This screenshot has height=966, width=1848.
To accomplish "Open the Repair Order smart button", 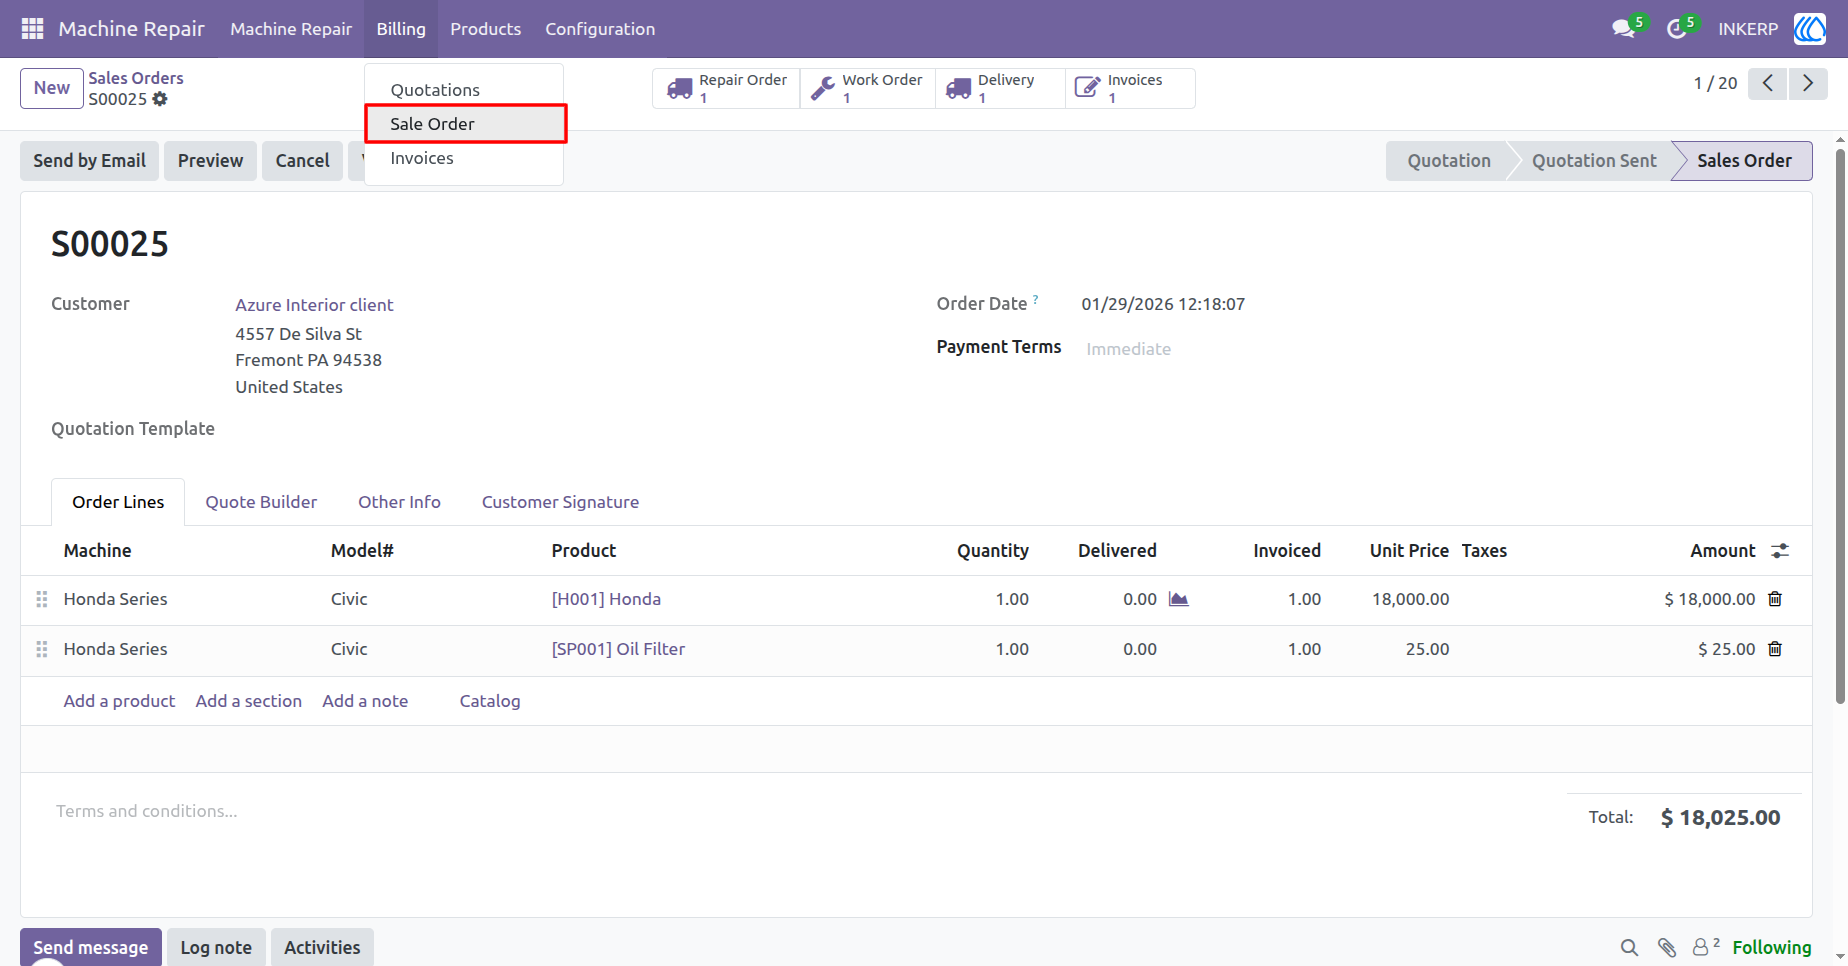I will click(726, 88).
